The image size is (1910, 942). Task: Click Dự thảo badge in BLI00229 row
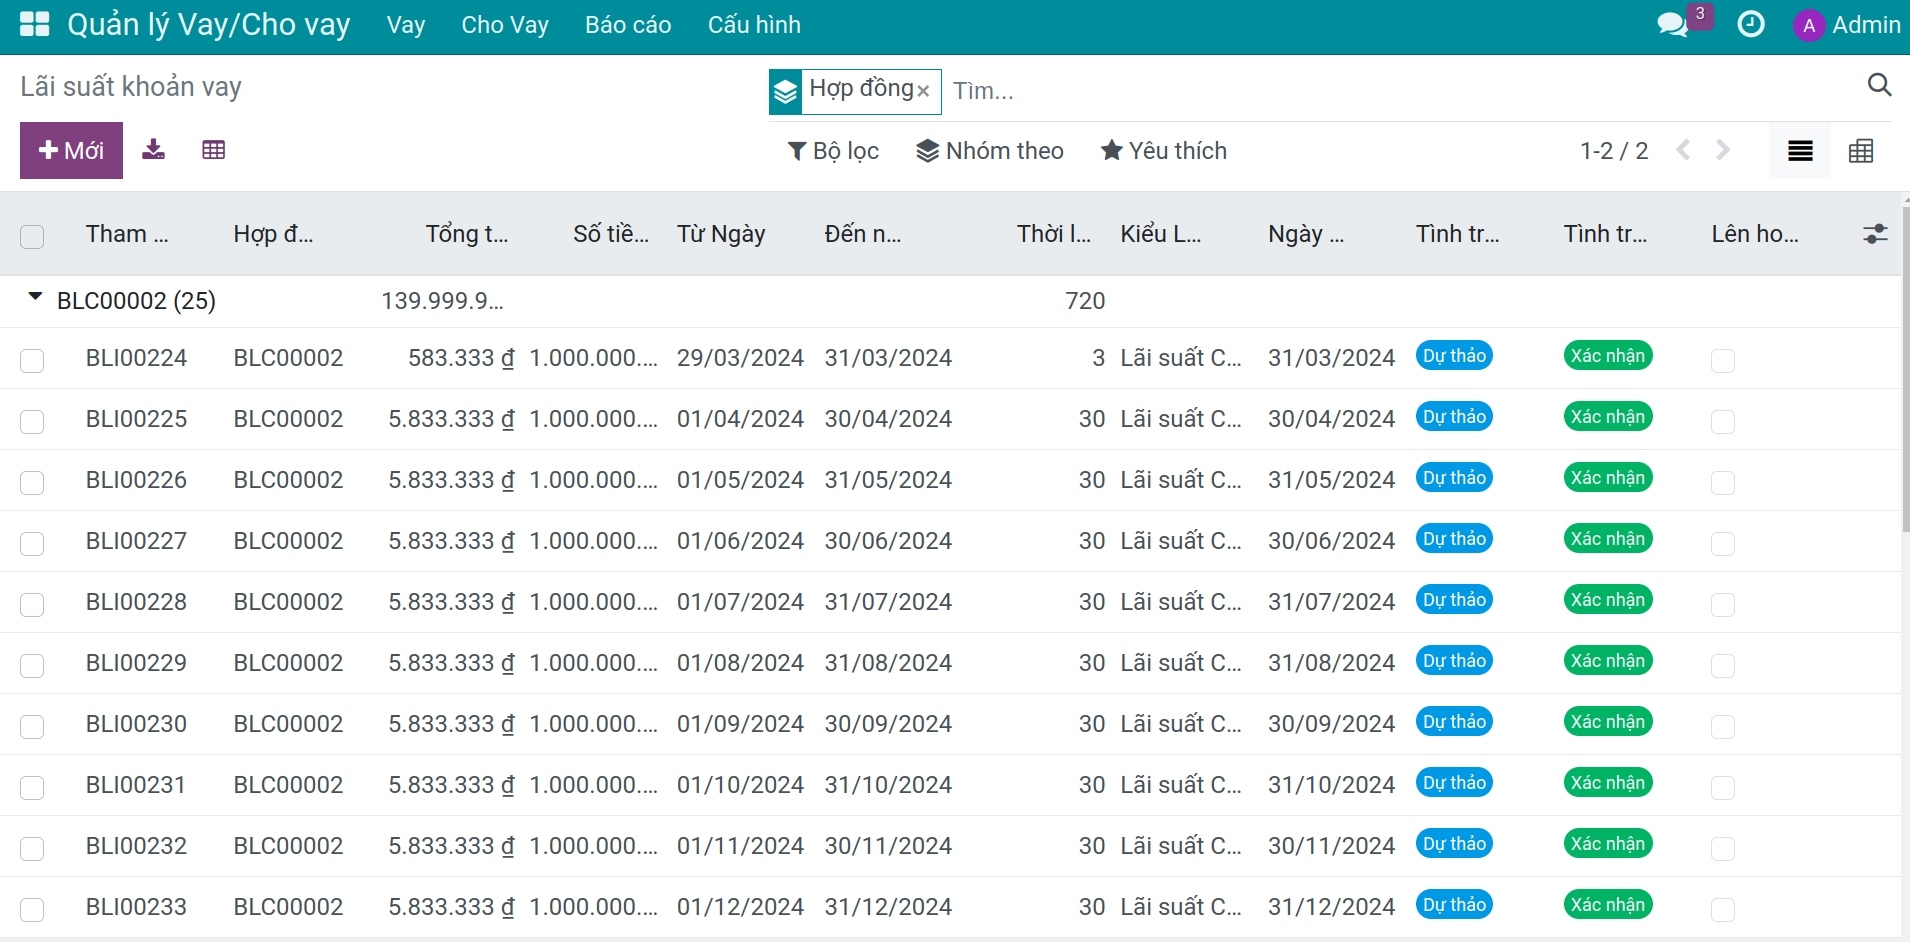pos(1454,661)
